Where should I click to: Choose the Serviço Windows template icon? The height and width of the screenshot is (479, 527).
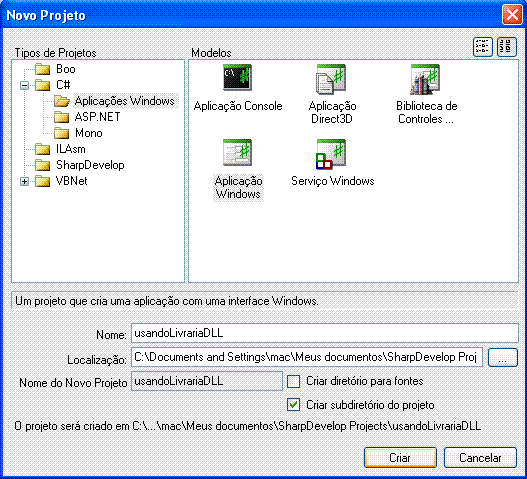(331, 154)
